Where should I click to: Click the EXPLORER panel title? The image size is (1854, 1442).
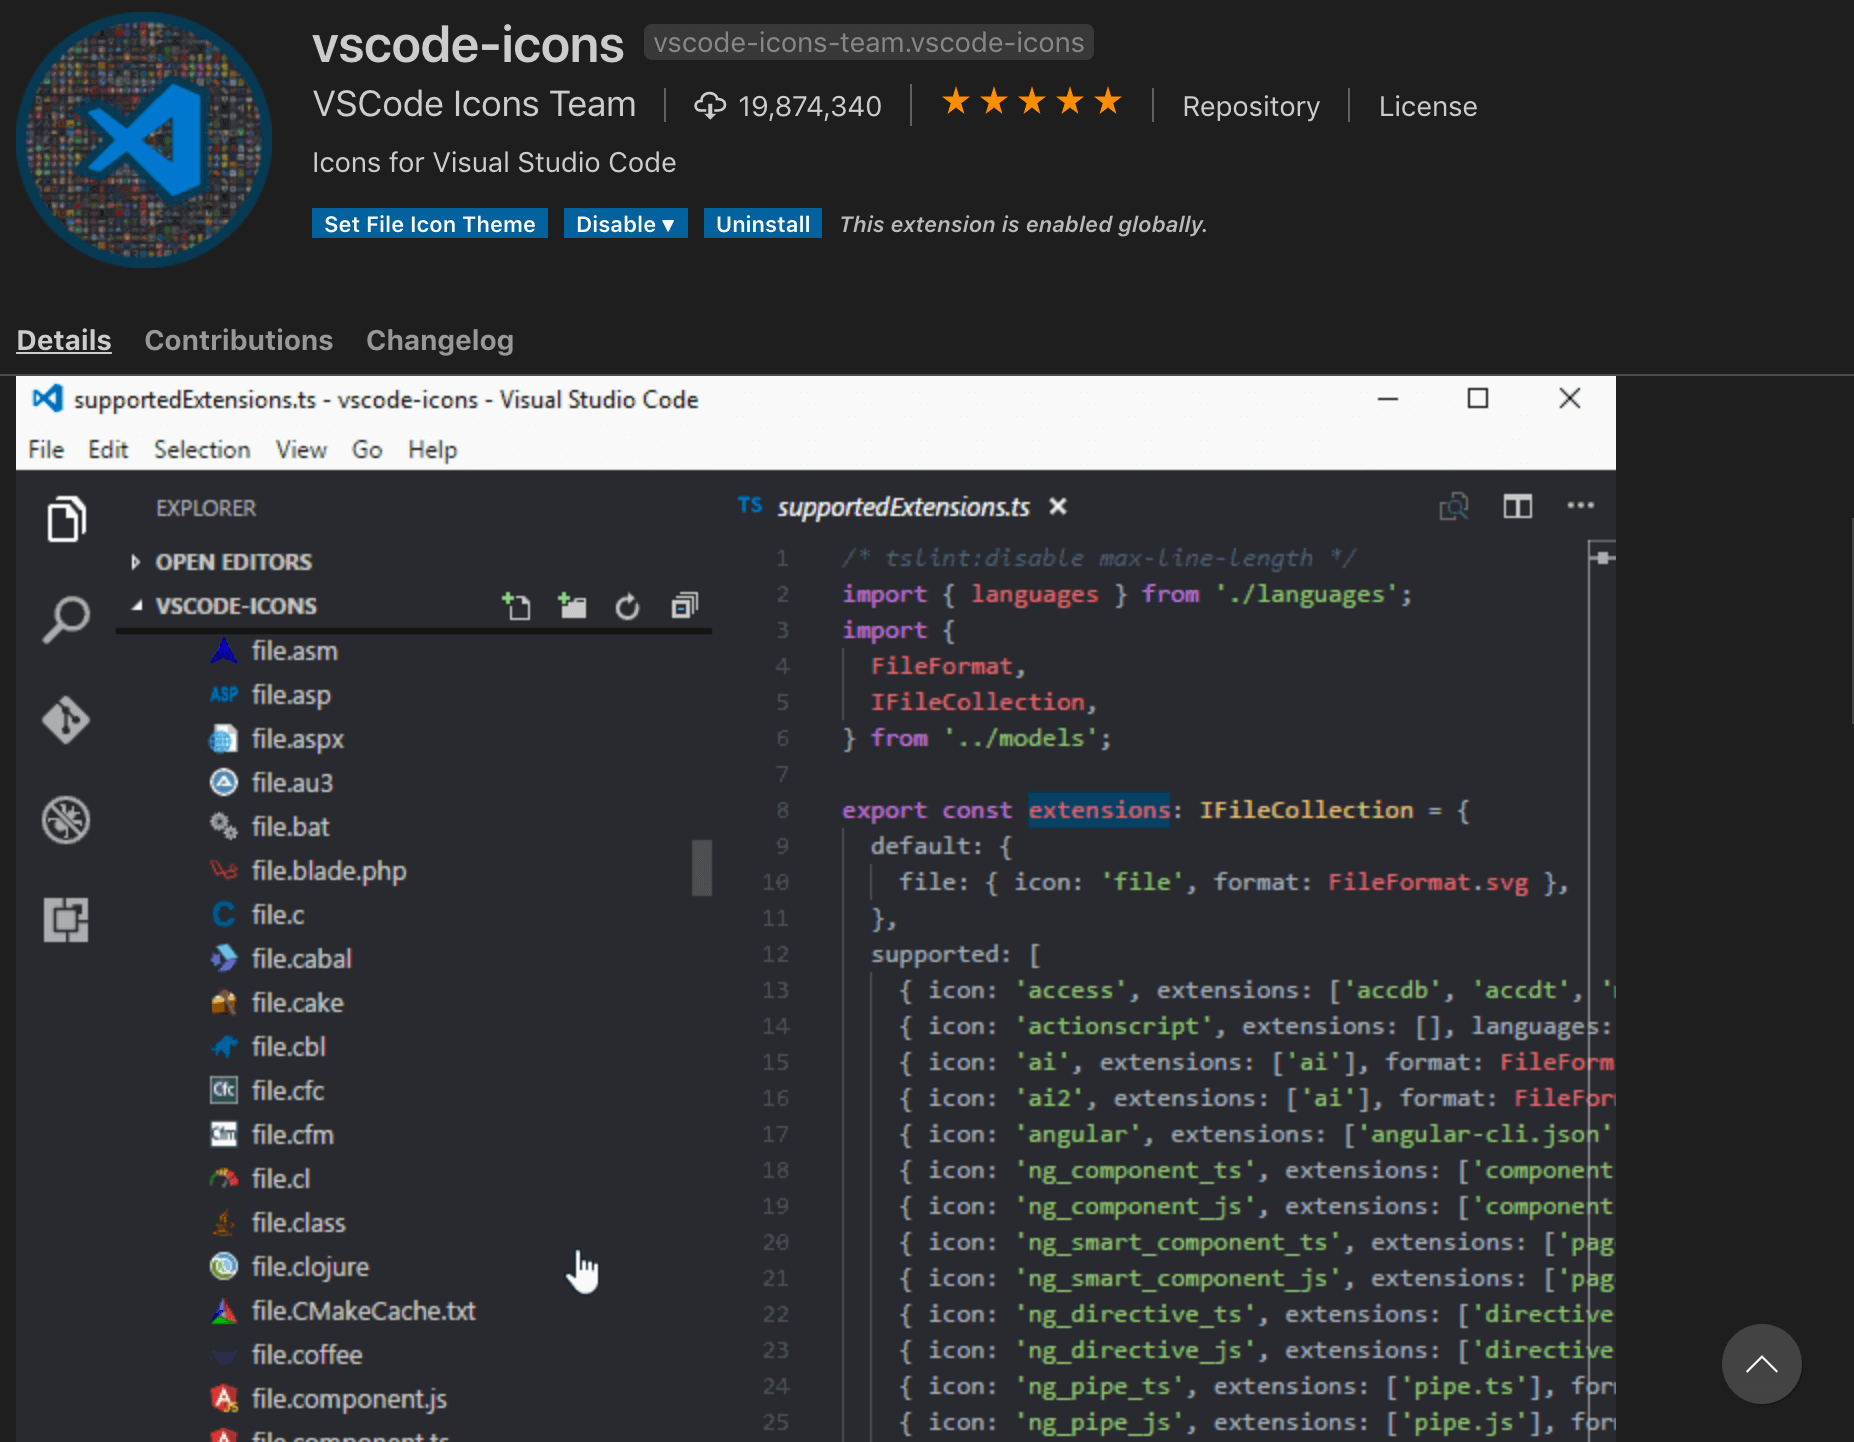206,508
